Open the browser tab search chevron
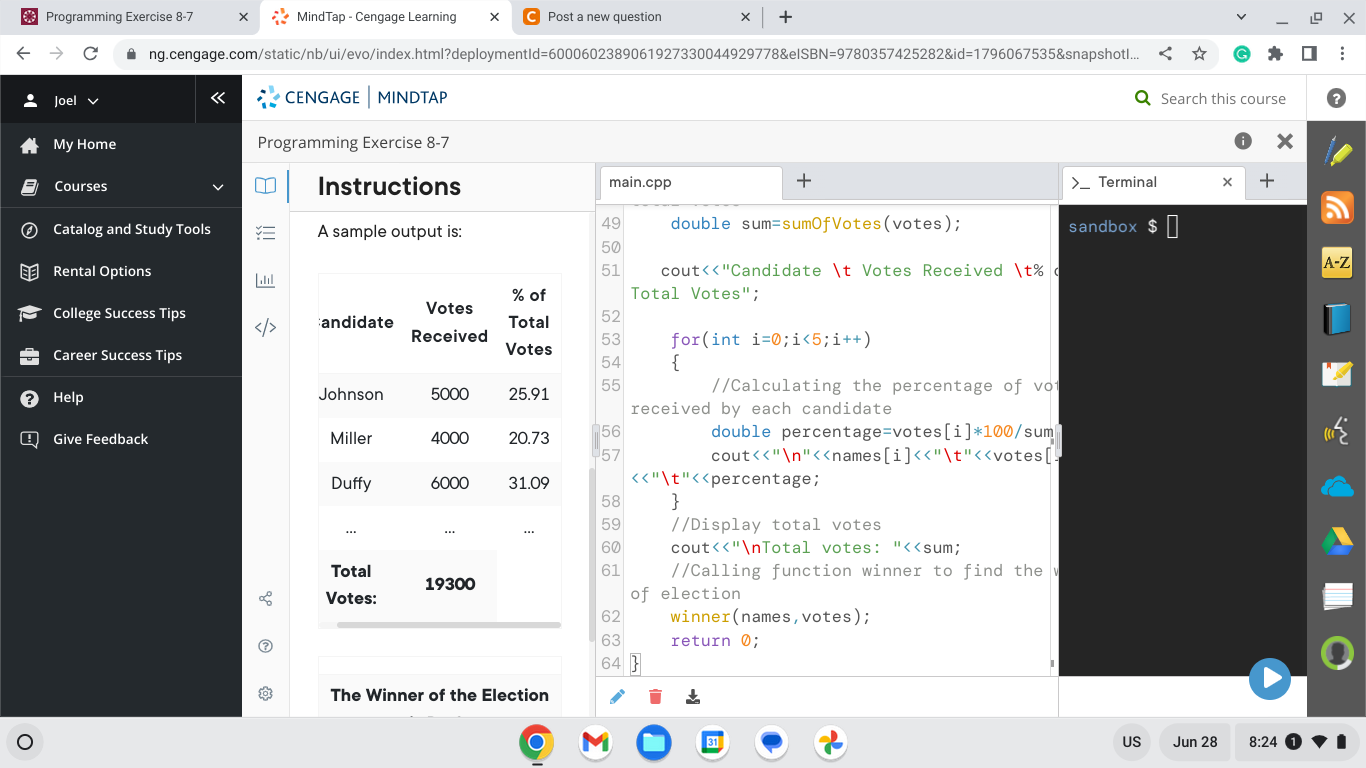The image size is (1366, 768). point(1242,17)
